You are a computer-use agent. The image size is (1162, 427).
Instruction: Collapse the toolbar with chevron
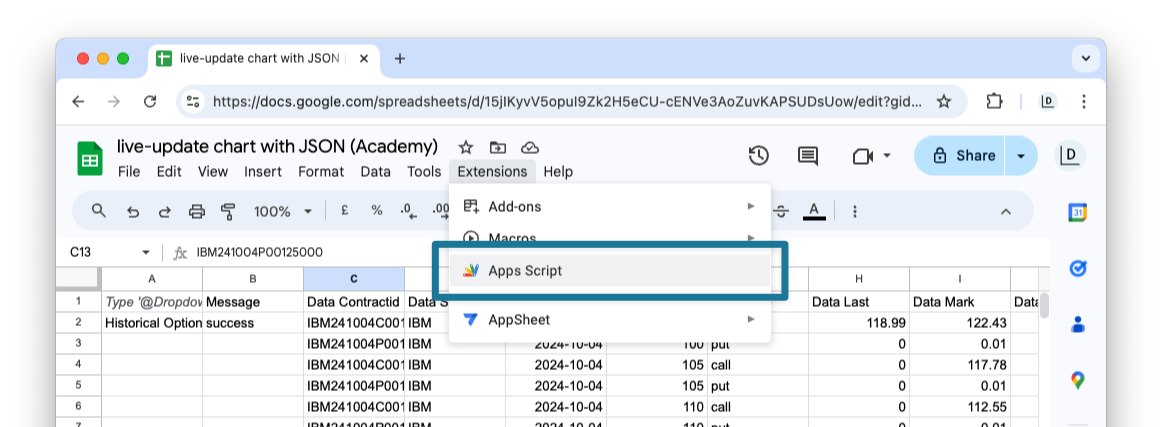[1006, 211]
